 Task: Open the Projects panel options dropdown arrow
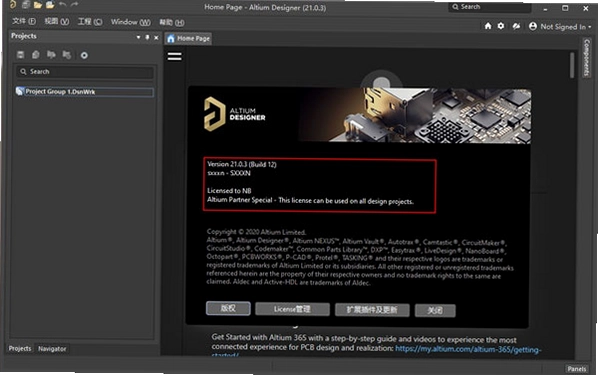tap(138, 37)
